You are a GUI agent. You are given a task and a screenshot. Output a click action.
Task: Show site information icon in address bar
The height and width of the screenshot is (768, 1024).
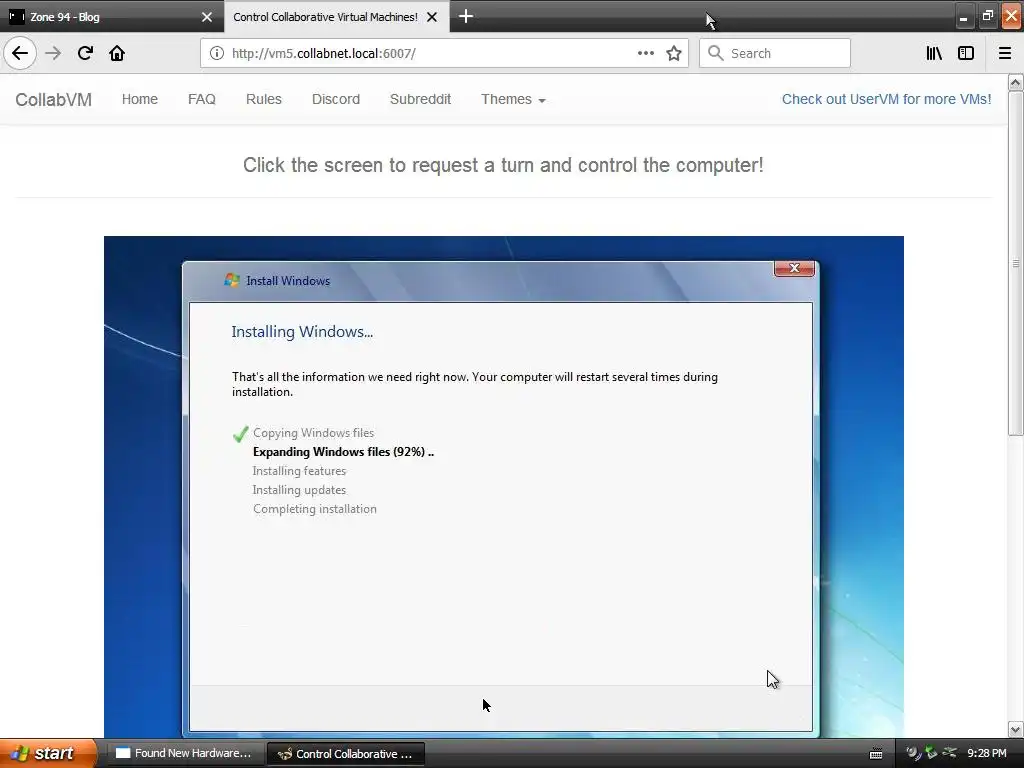pyautogui.click(x=216, y=53)
